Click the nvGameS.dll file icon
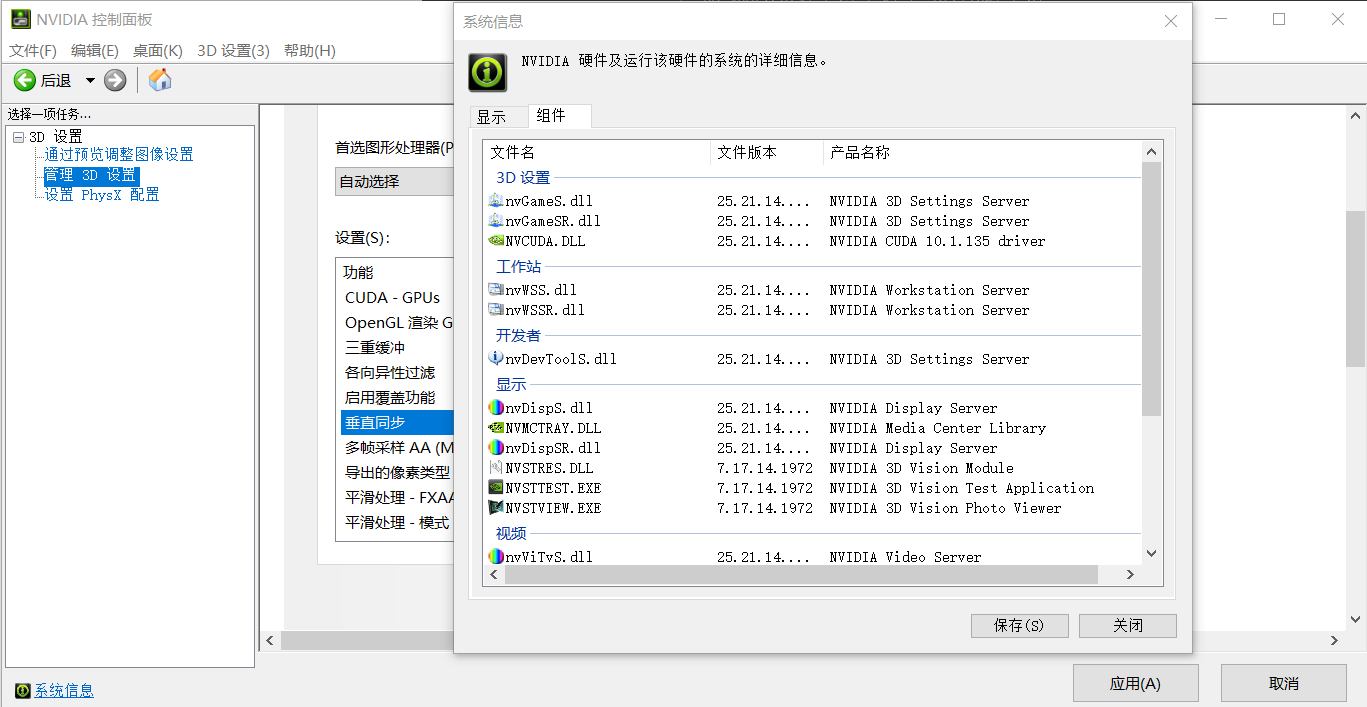This screenshot has height=707, width=1367. pos(496,201)
